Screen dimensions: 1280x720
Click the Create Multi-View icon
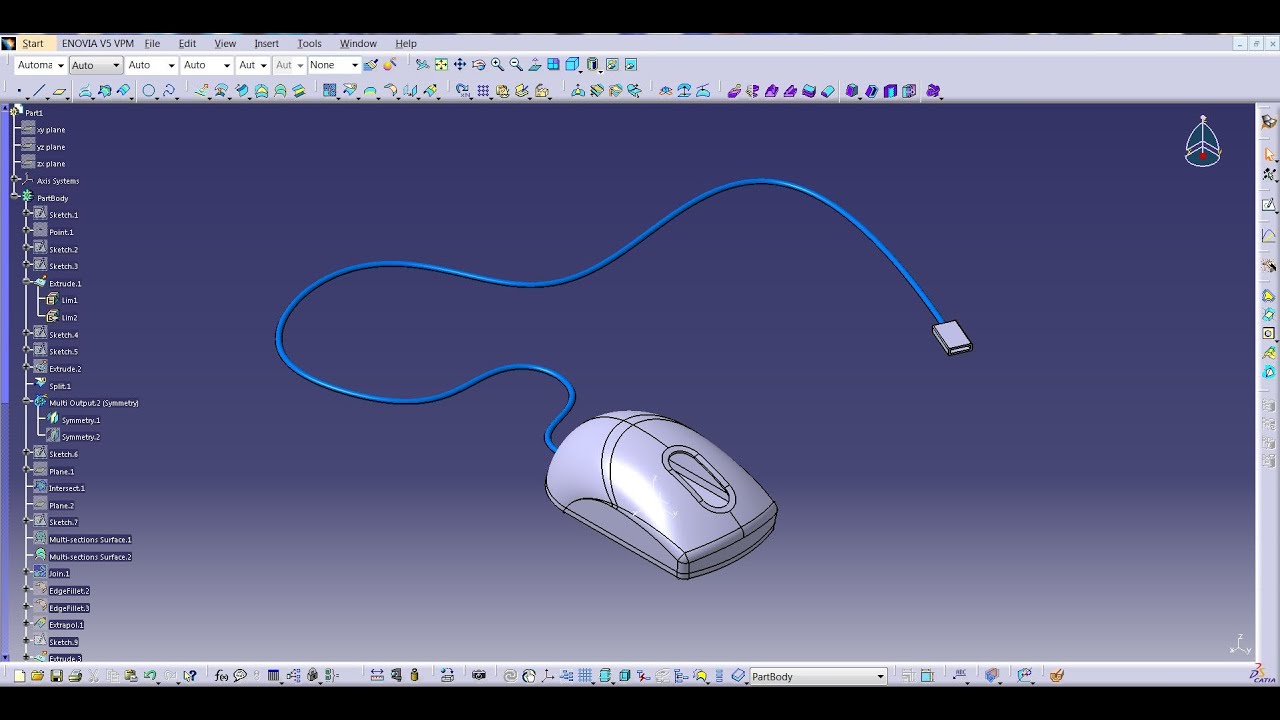tap(553, 64)
